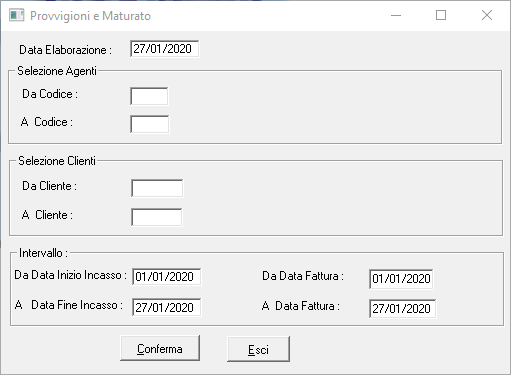511x375 pixels.
Task: Click the Conferma button
Action: tap(160, 348)
